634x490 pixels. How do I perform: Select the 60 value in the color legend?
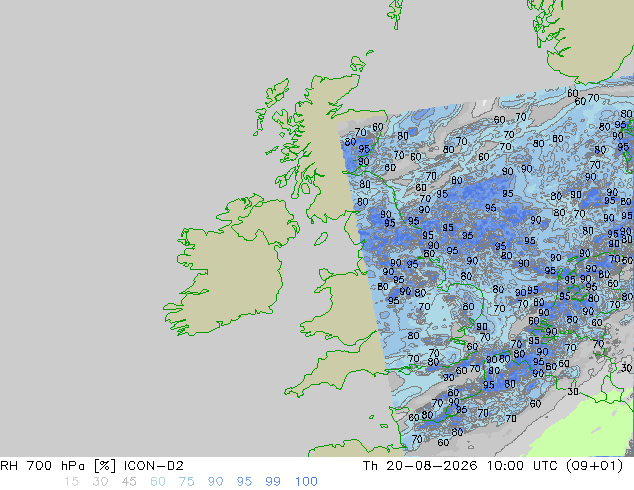coord(158,482)
